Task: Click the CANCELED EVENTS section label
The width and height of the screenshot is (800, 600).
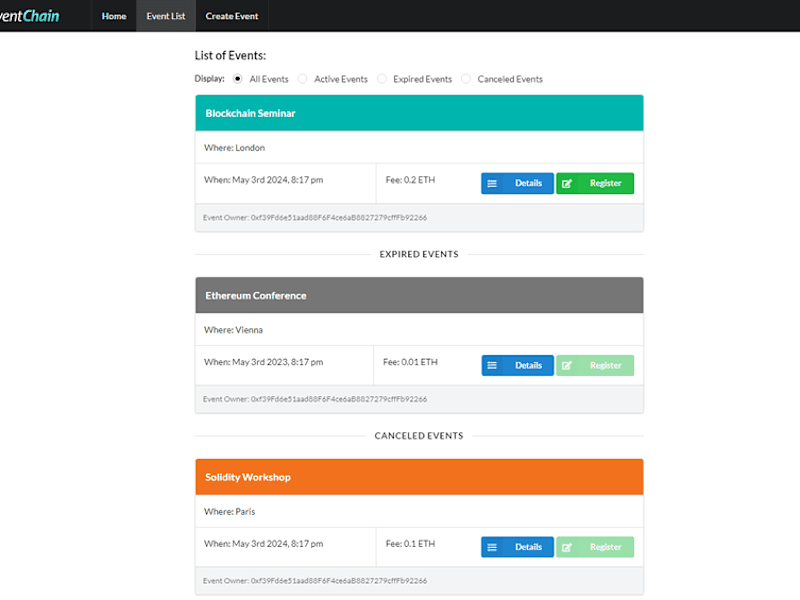Action: 419,436
